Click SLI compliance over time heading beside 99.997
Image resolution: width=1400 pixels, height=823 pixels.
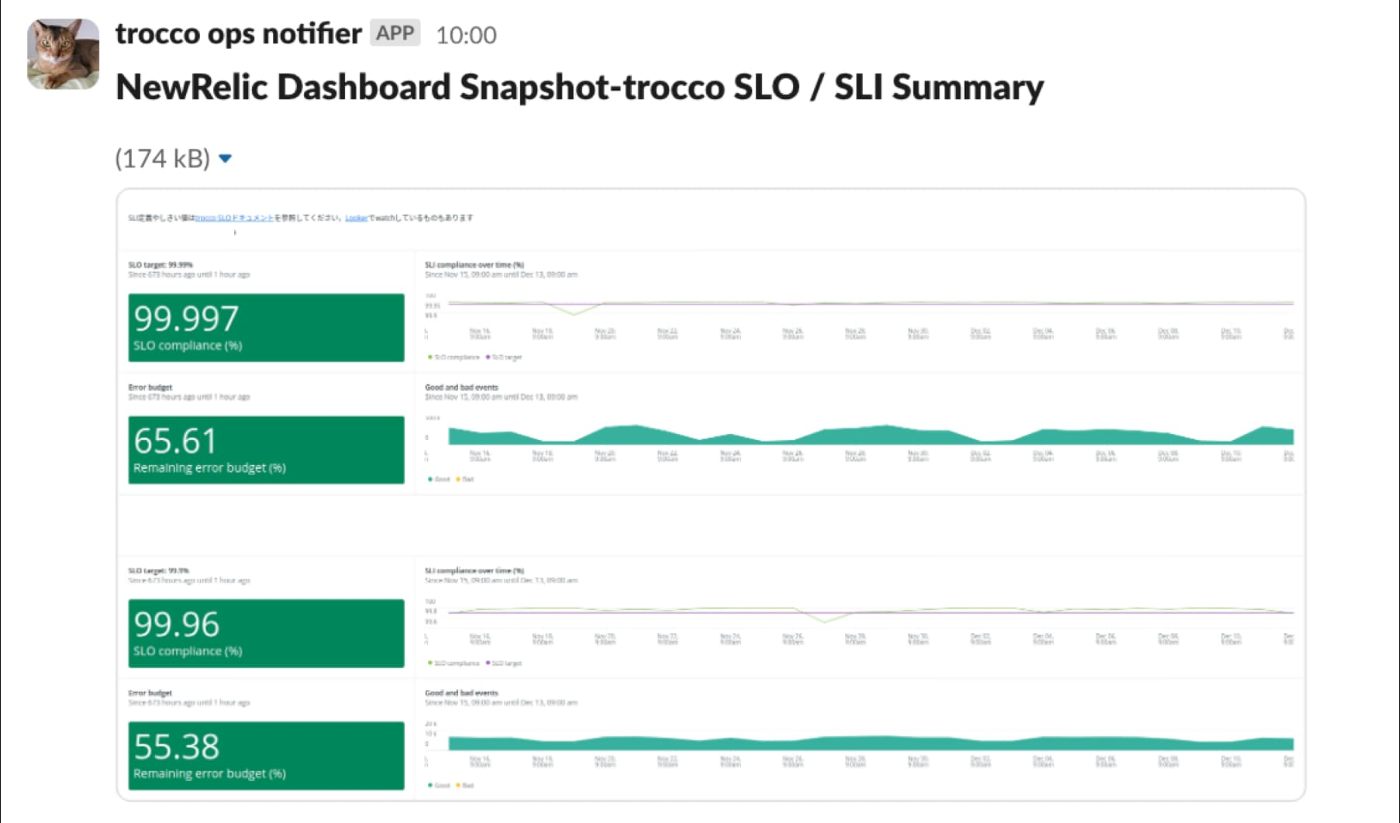click(474, 265)
